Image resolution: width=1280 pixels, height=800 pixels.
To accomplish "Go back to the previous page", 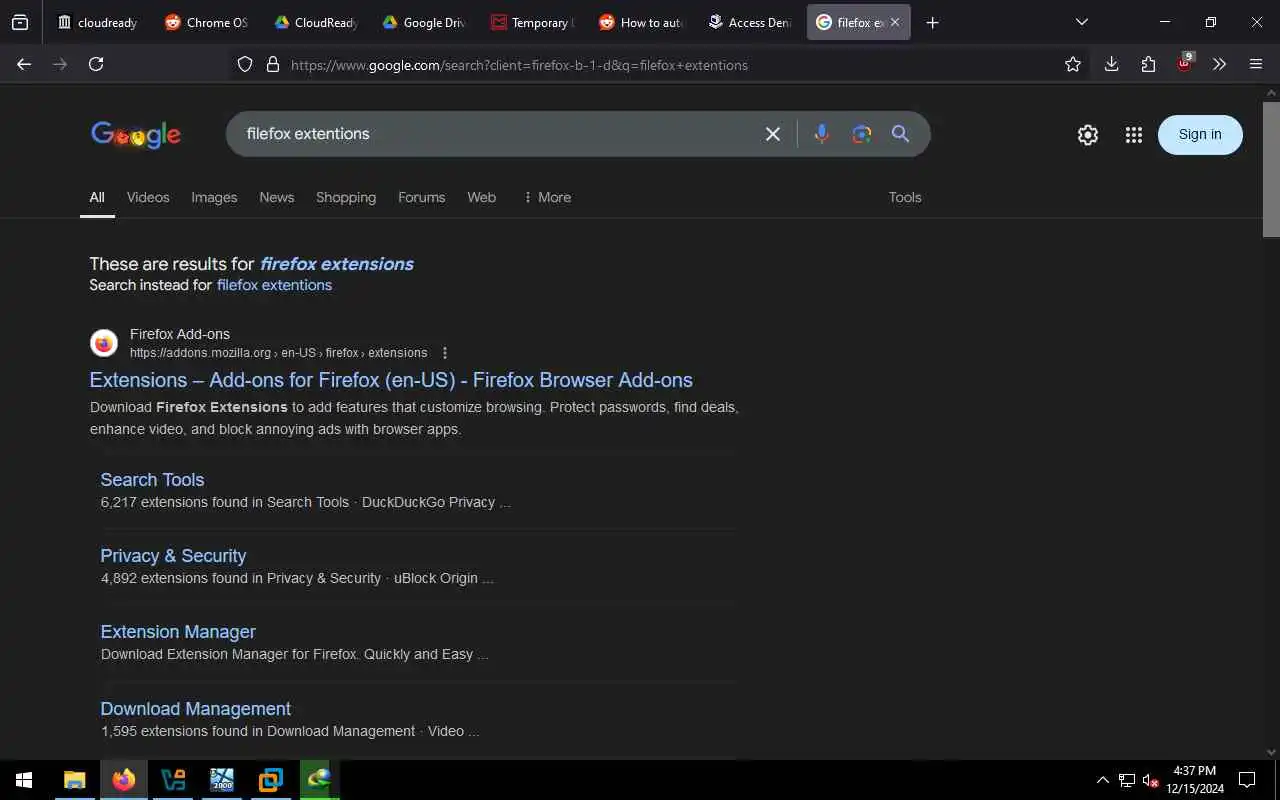I will click(x=24, y=64).
